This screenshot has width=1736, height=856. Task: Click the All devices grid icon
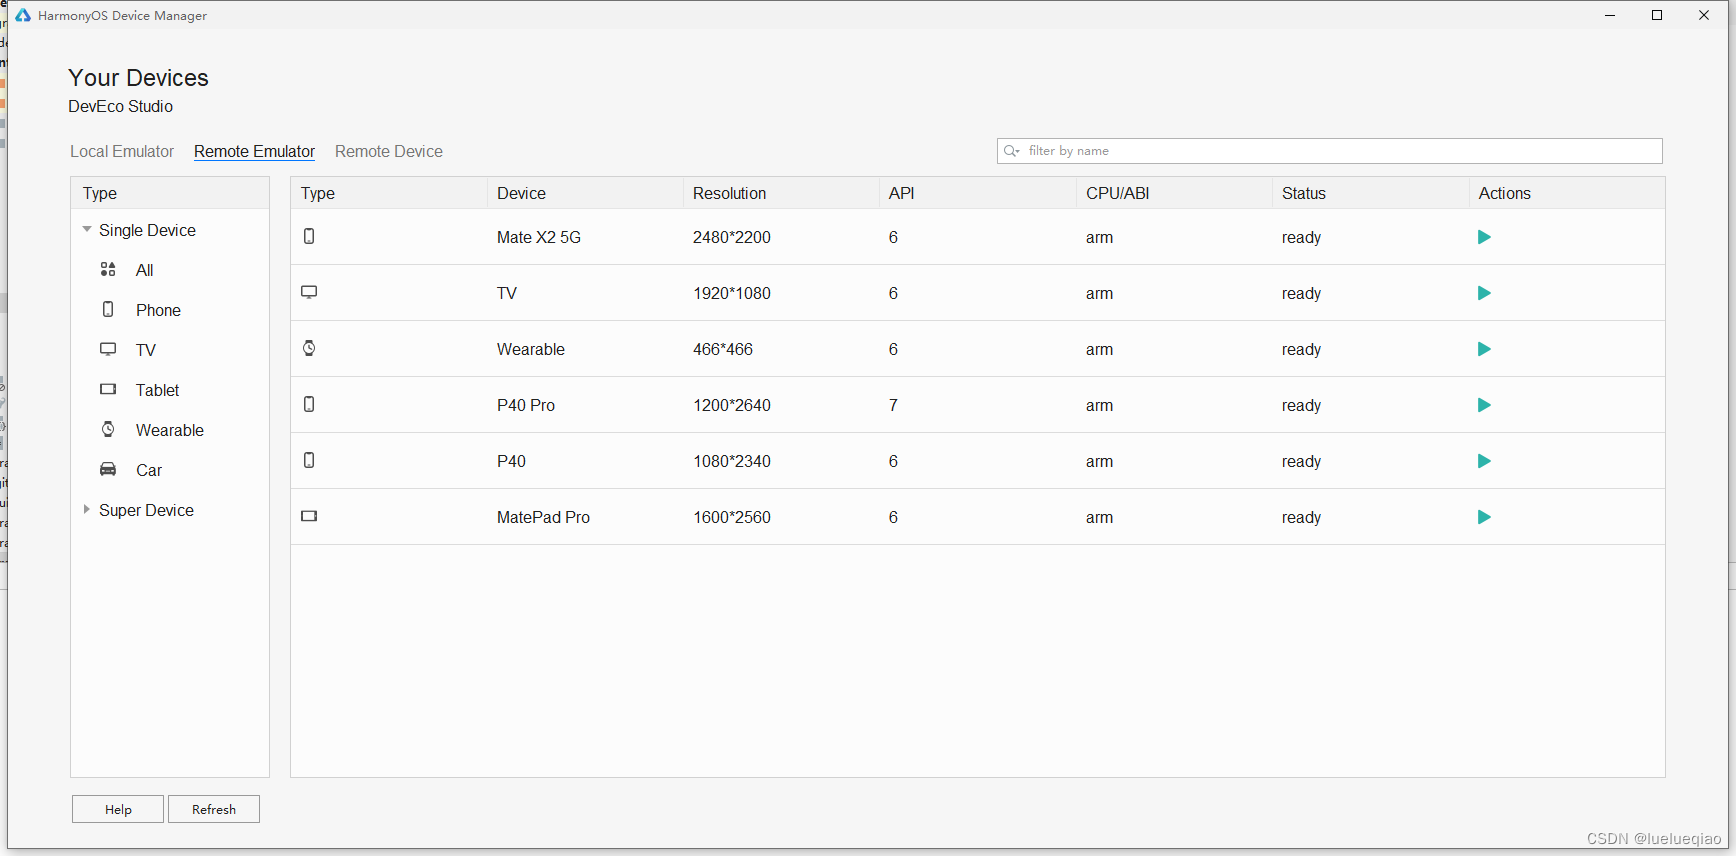(x=108, y=269)
